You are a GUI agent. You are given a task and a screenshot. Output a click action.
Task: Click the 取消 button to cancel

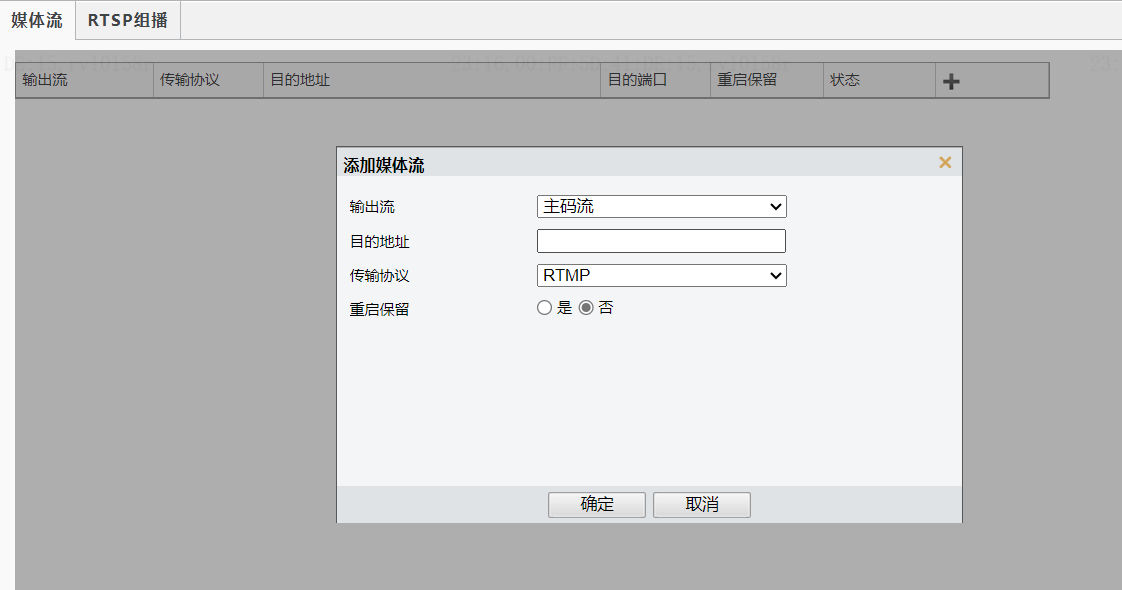(x=701, y=504)
